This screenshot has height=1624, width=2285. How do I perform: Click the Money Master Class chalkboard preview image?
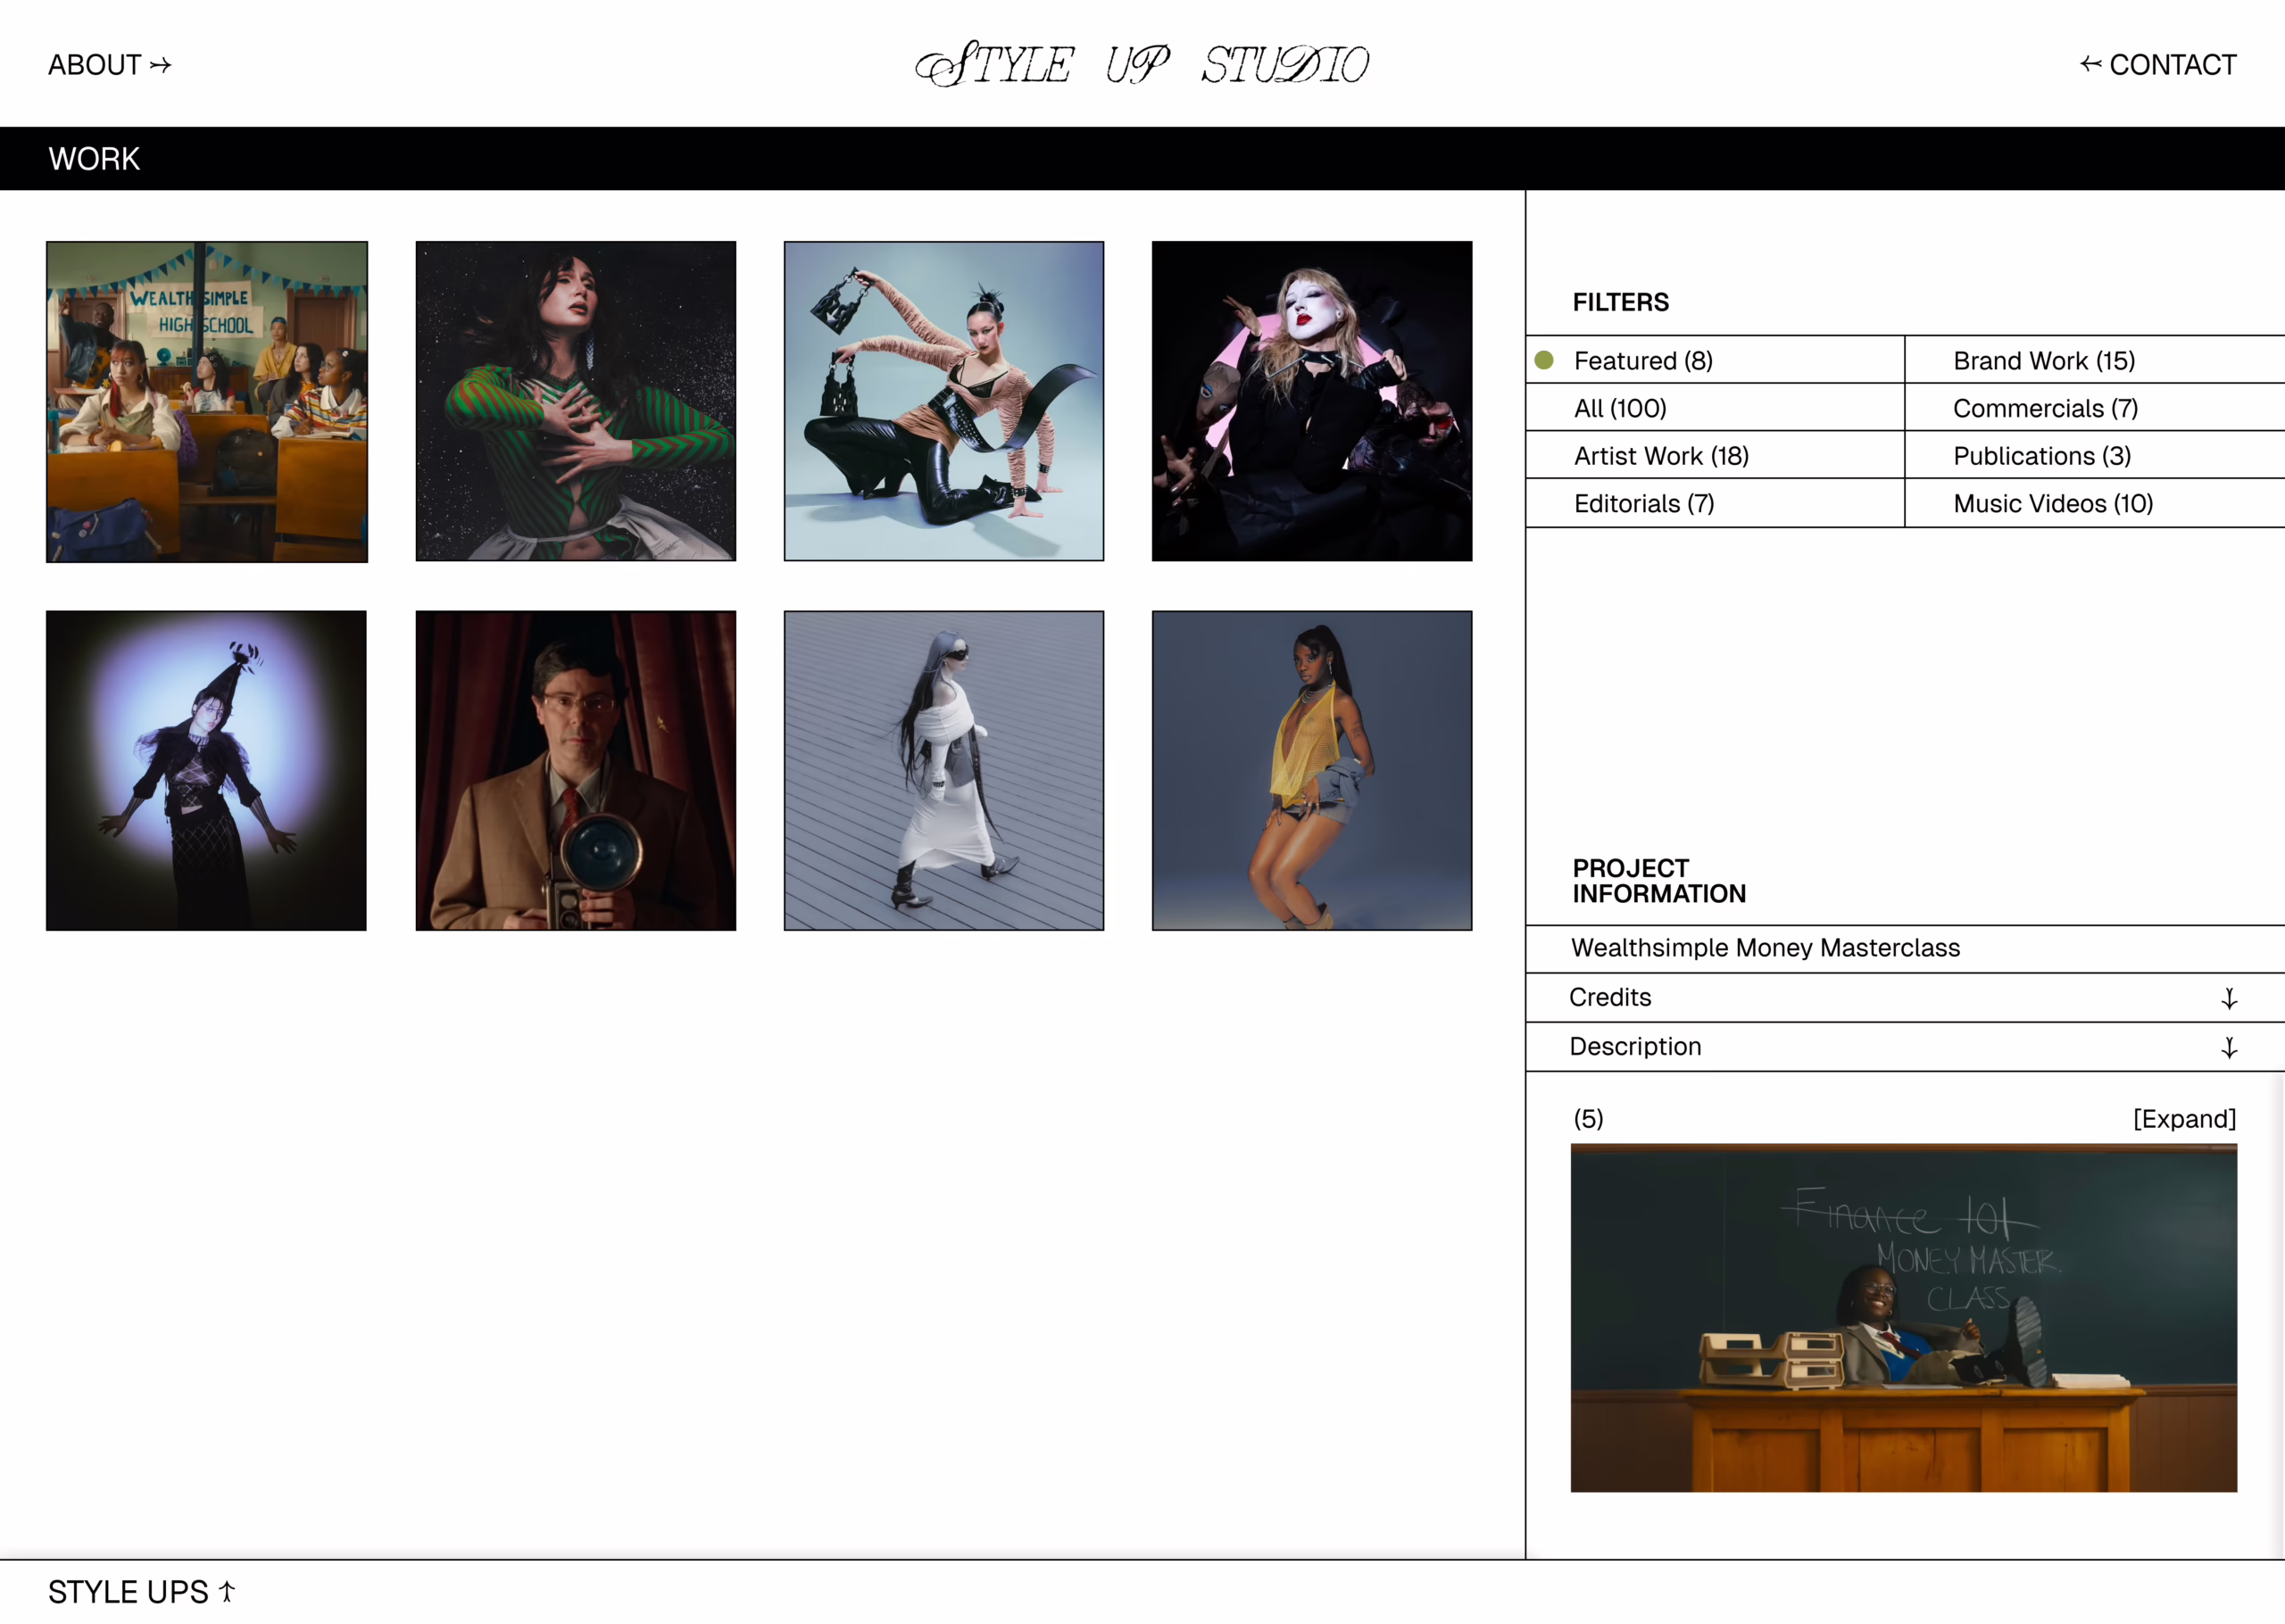pyautogui.click(x=1903, y=1317)
